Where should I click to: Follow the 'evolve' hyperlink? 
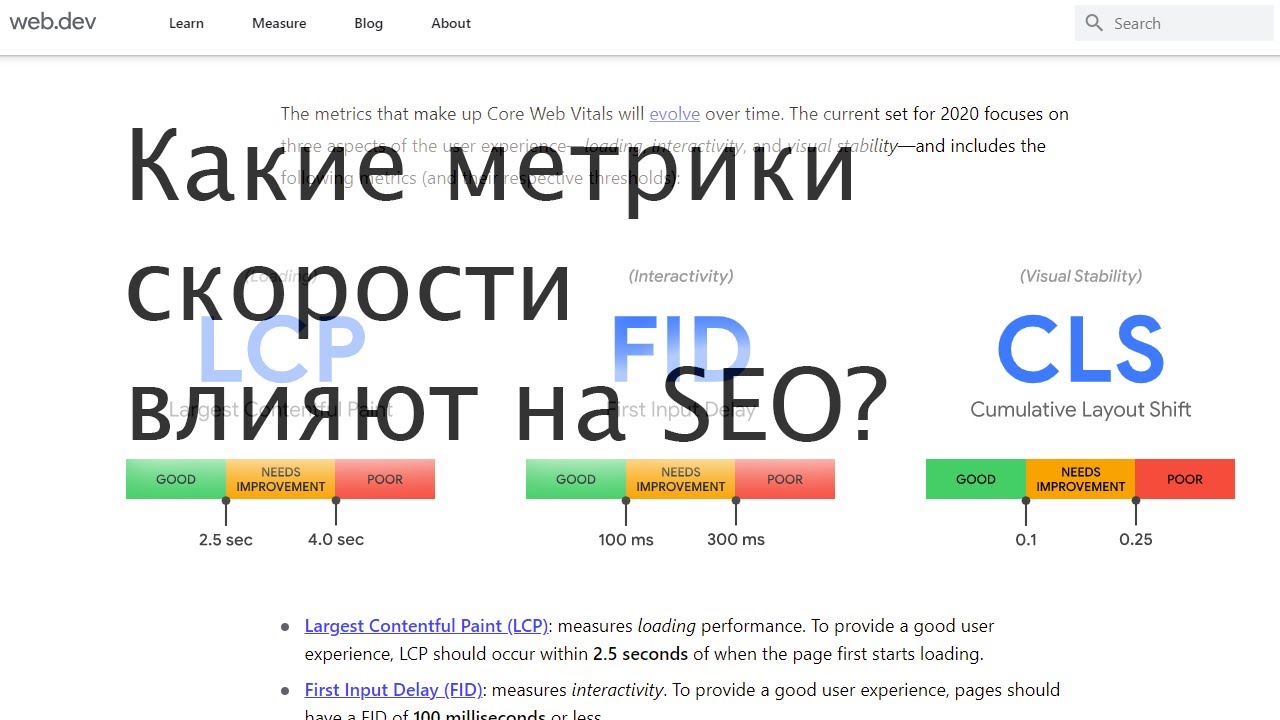pyautogui.click(x=674, y=114)
